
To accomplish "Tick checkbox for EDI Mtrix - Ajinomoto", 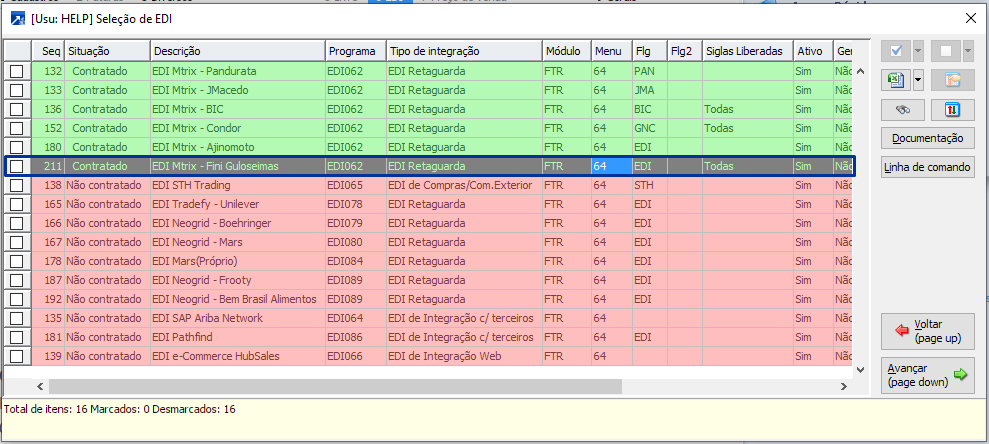I will click(x=17, y=147).
